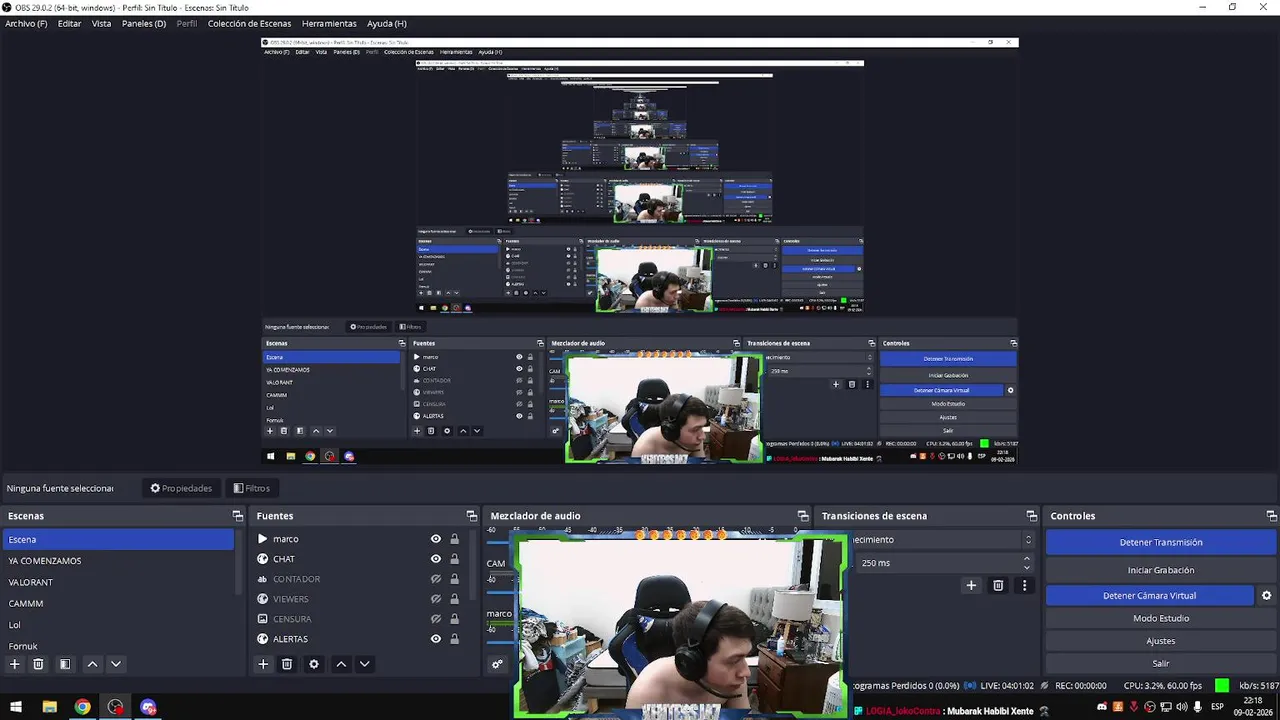The width and height of the screenshot is (1280, 720).
Task: Select the Lol scene
Action: coord(118,625)
